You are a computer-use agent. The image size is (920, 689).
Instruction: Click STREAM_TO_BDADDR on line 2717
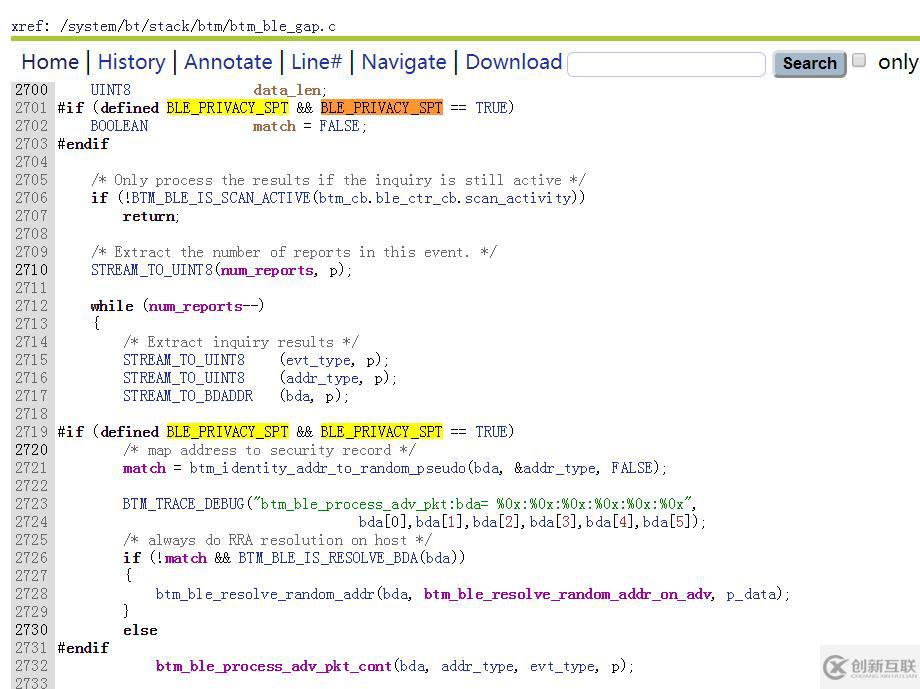pyautogui.click(x=188, y=396)
